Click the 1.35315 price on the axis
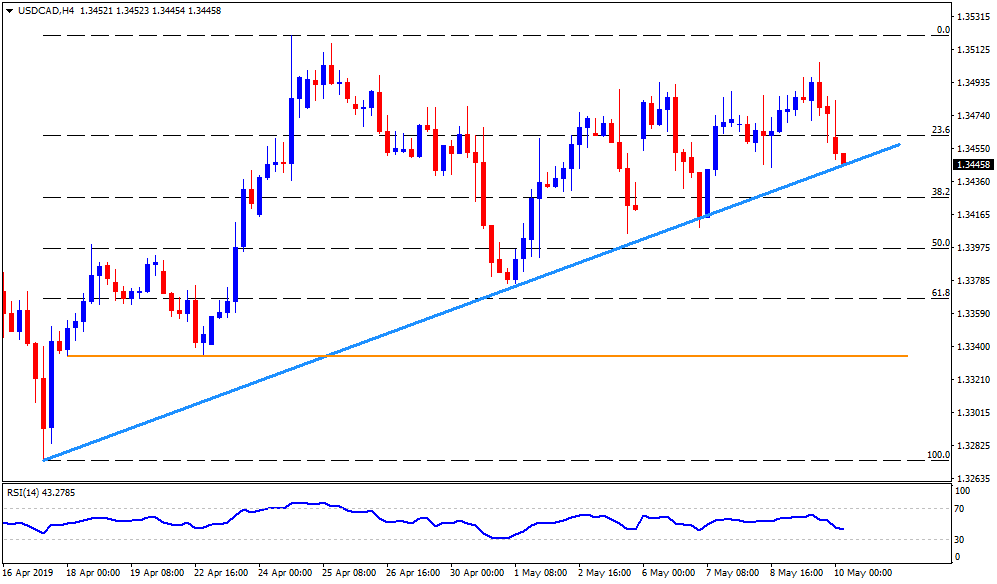The height and width of the screenshot is (584, 997). [x=972, y=17]
